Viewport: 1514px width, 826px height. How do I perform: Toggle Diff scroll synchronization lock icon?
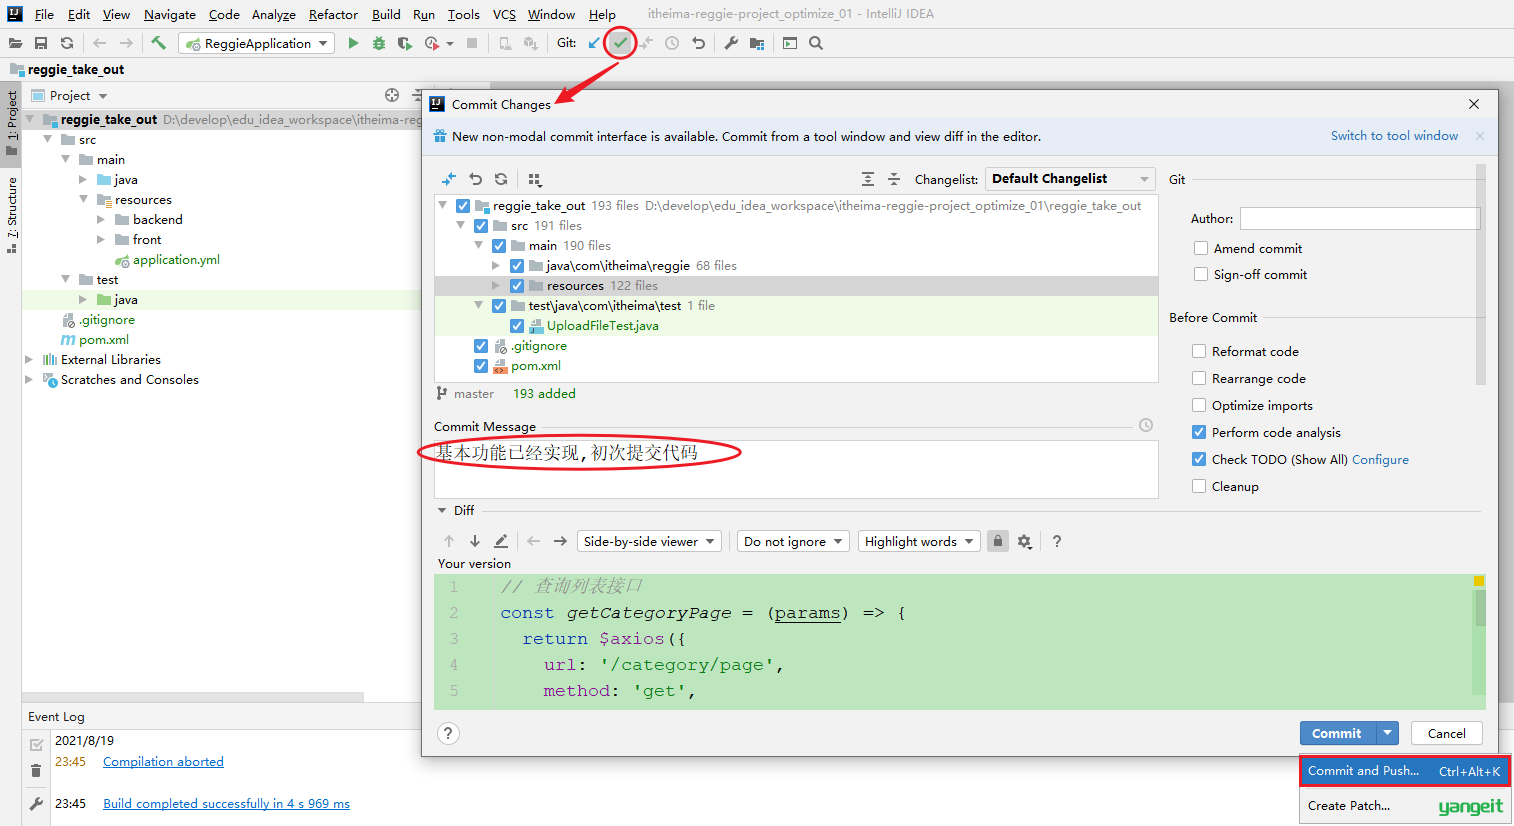click(x=998, y=541)
